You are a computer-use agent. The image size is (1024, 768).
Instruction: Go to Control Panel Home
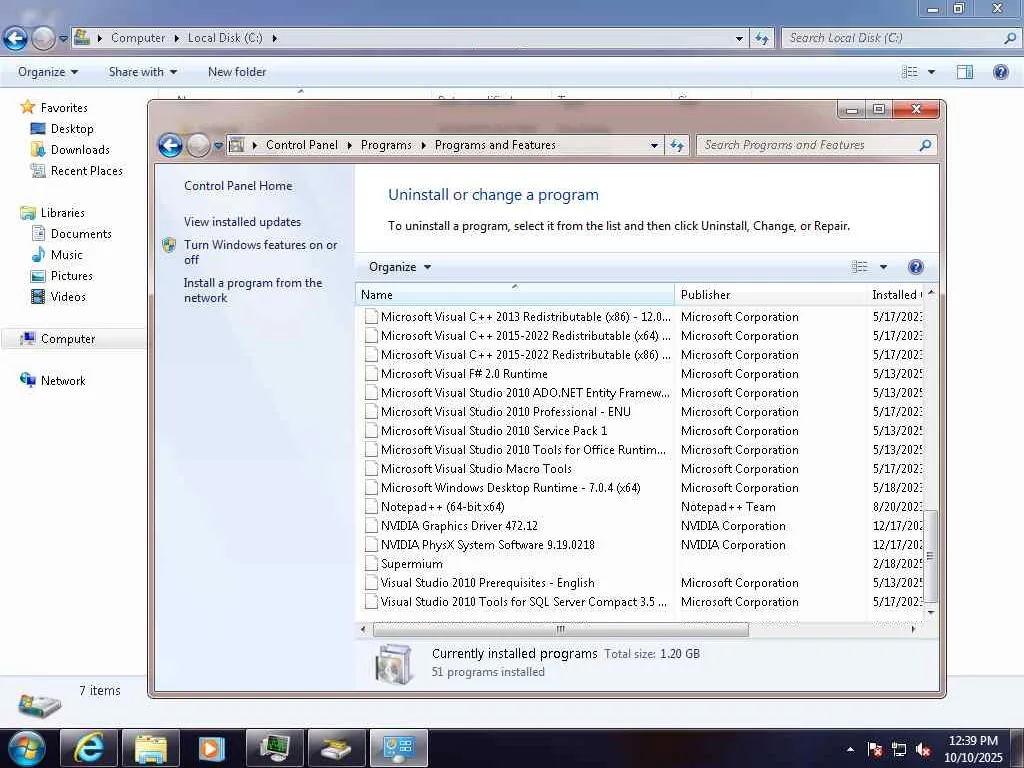(238, 185)
